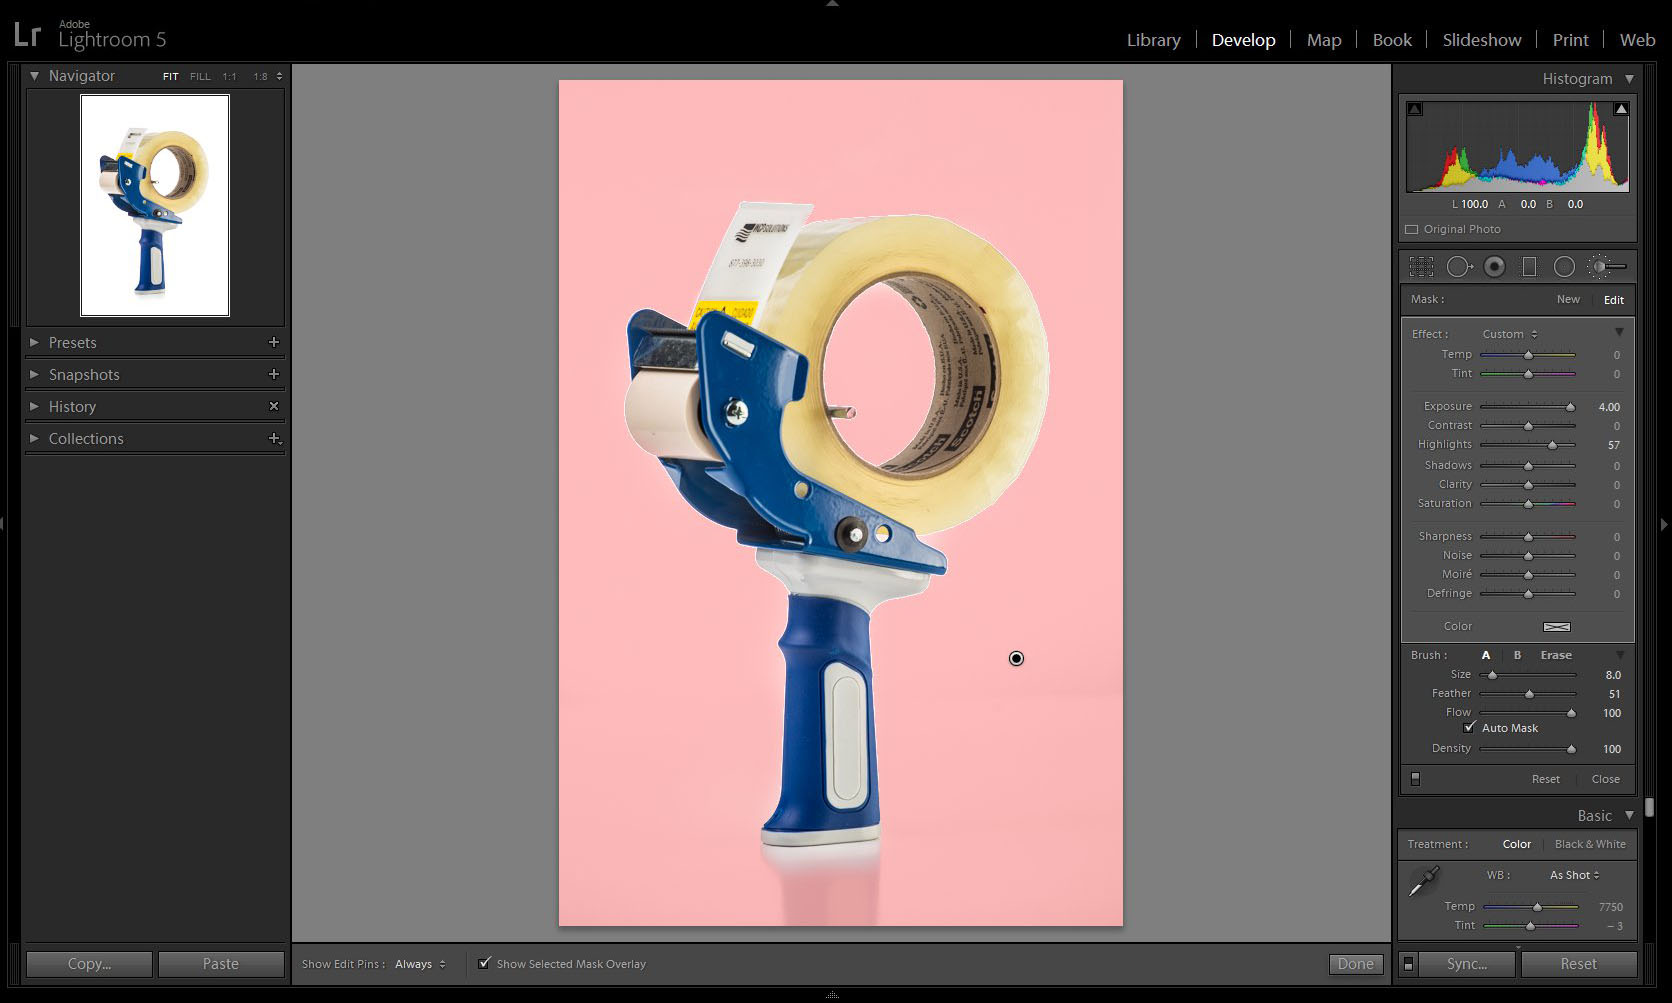1672x1003 pixels.
Task: Click the brush Feather slider handle
Action: coord(1529,694)
